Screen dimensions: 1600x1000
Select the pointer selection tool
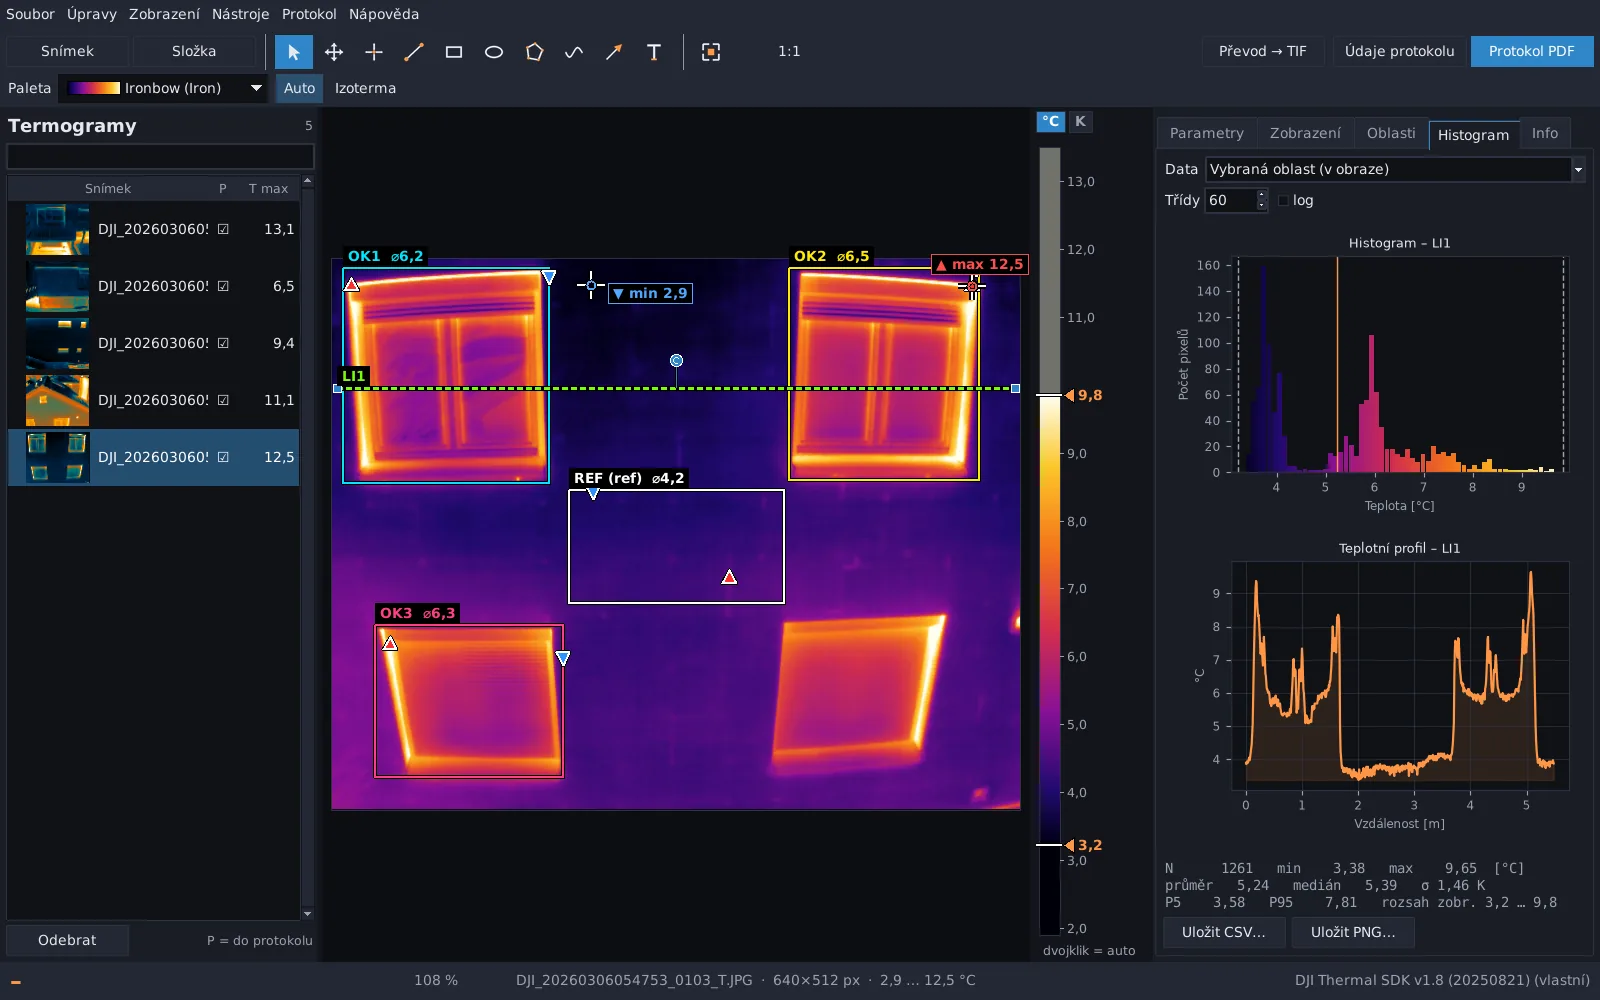(x=293, y=52)
